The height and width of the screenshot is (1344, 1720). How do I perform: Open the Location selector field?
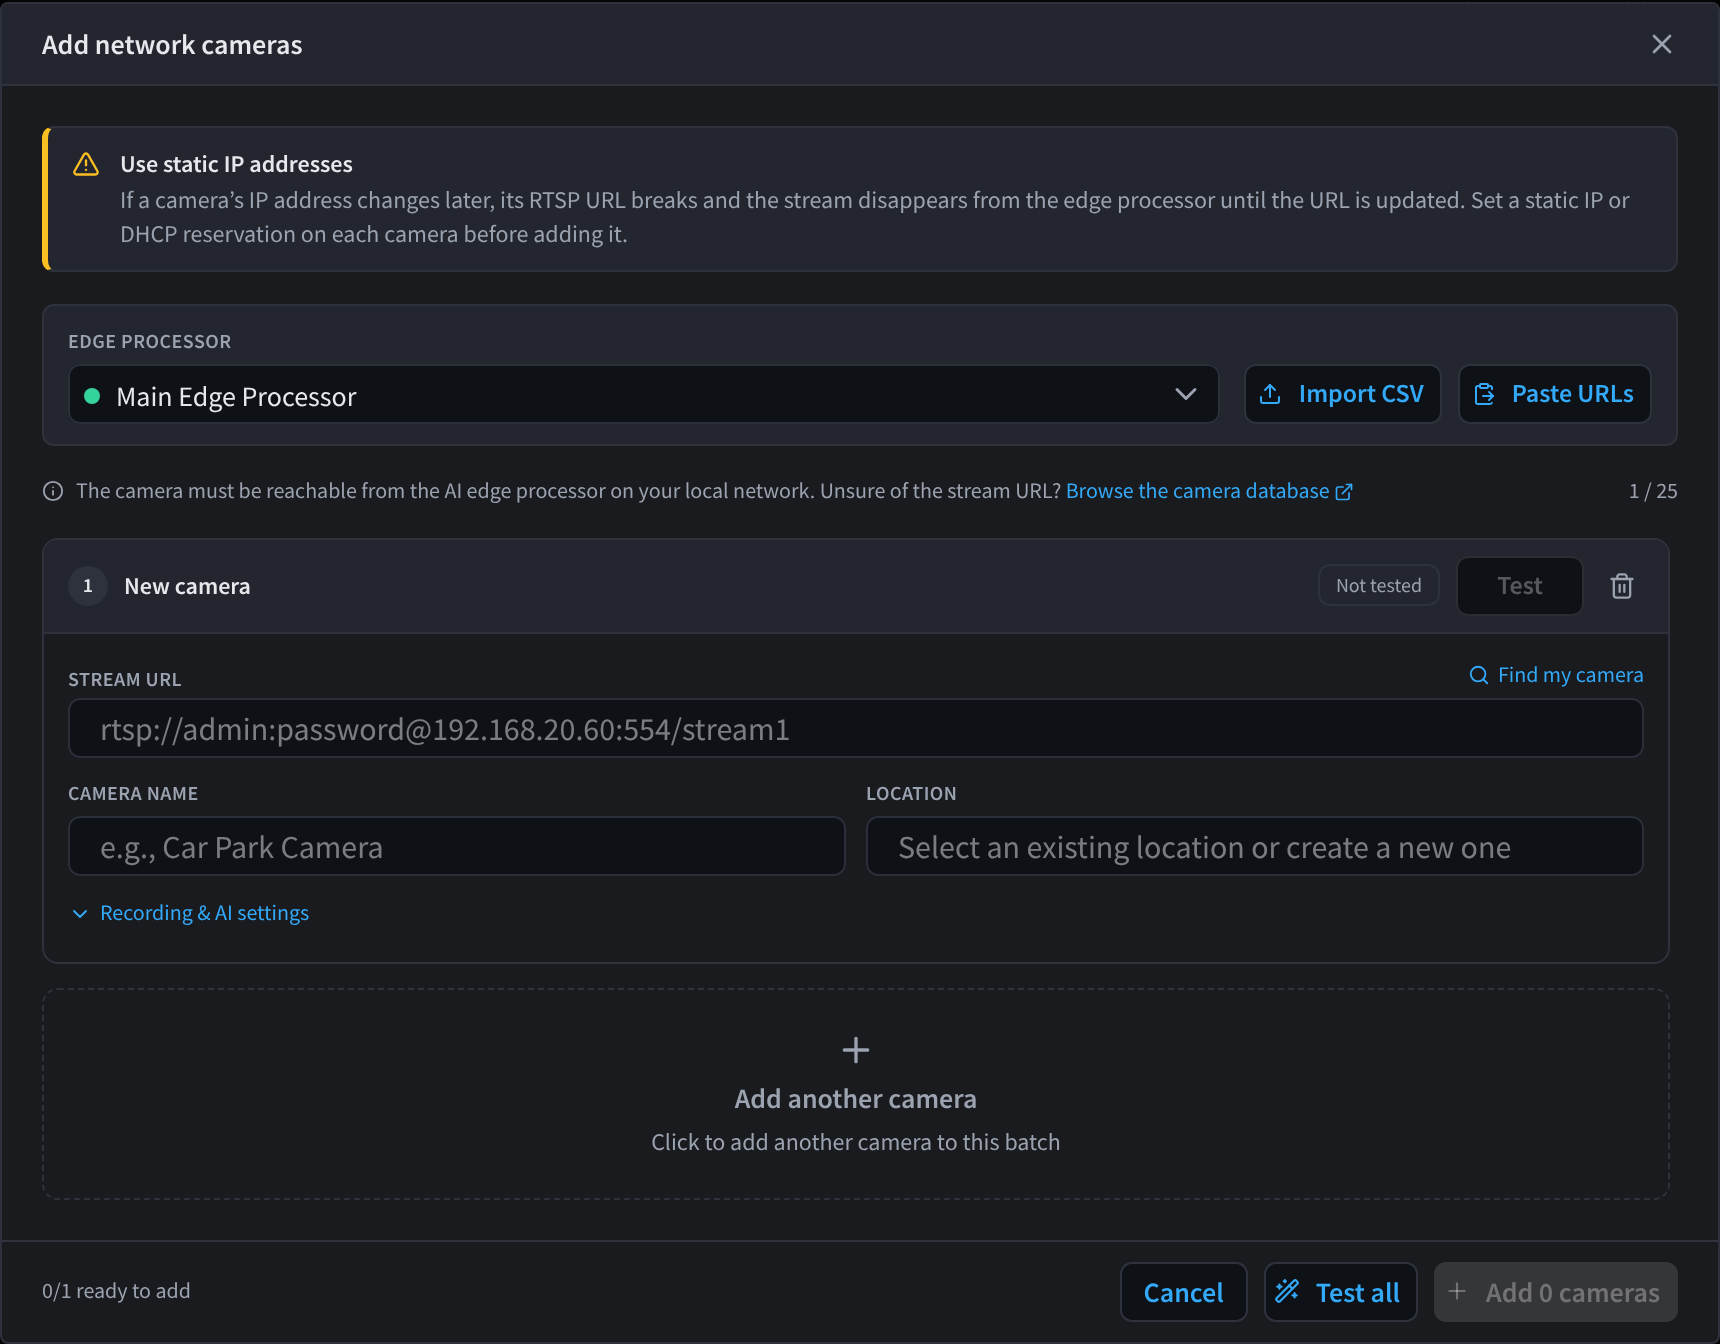1254,846
